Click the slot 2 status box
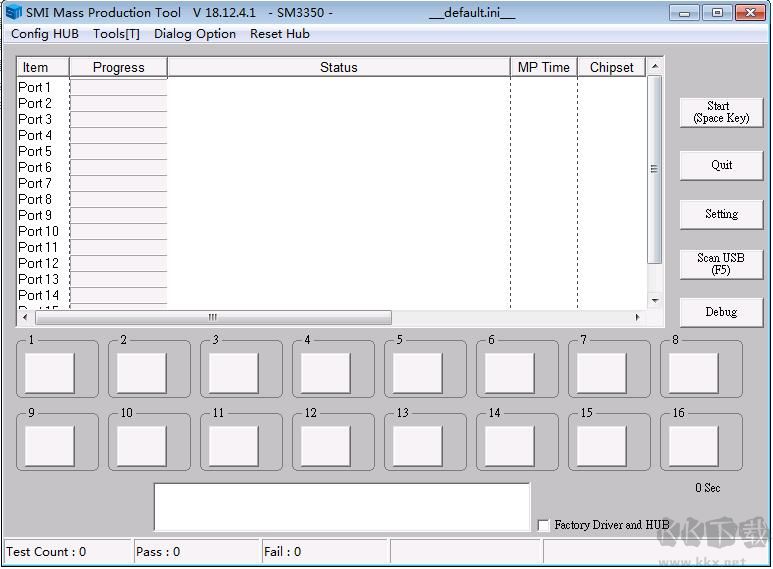 coord(141,373)
